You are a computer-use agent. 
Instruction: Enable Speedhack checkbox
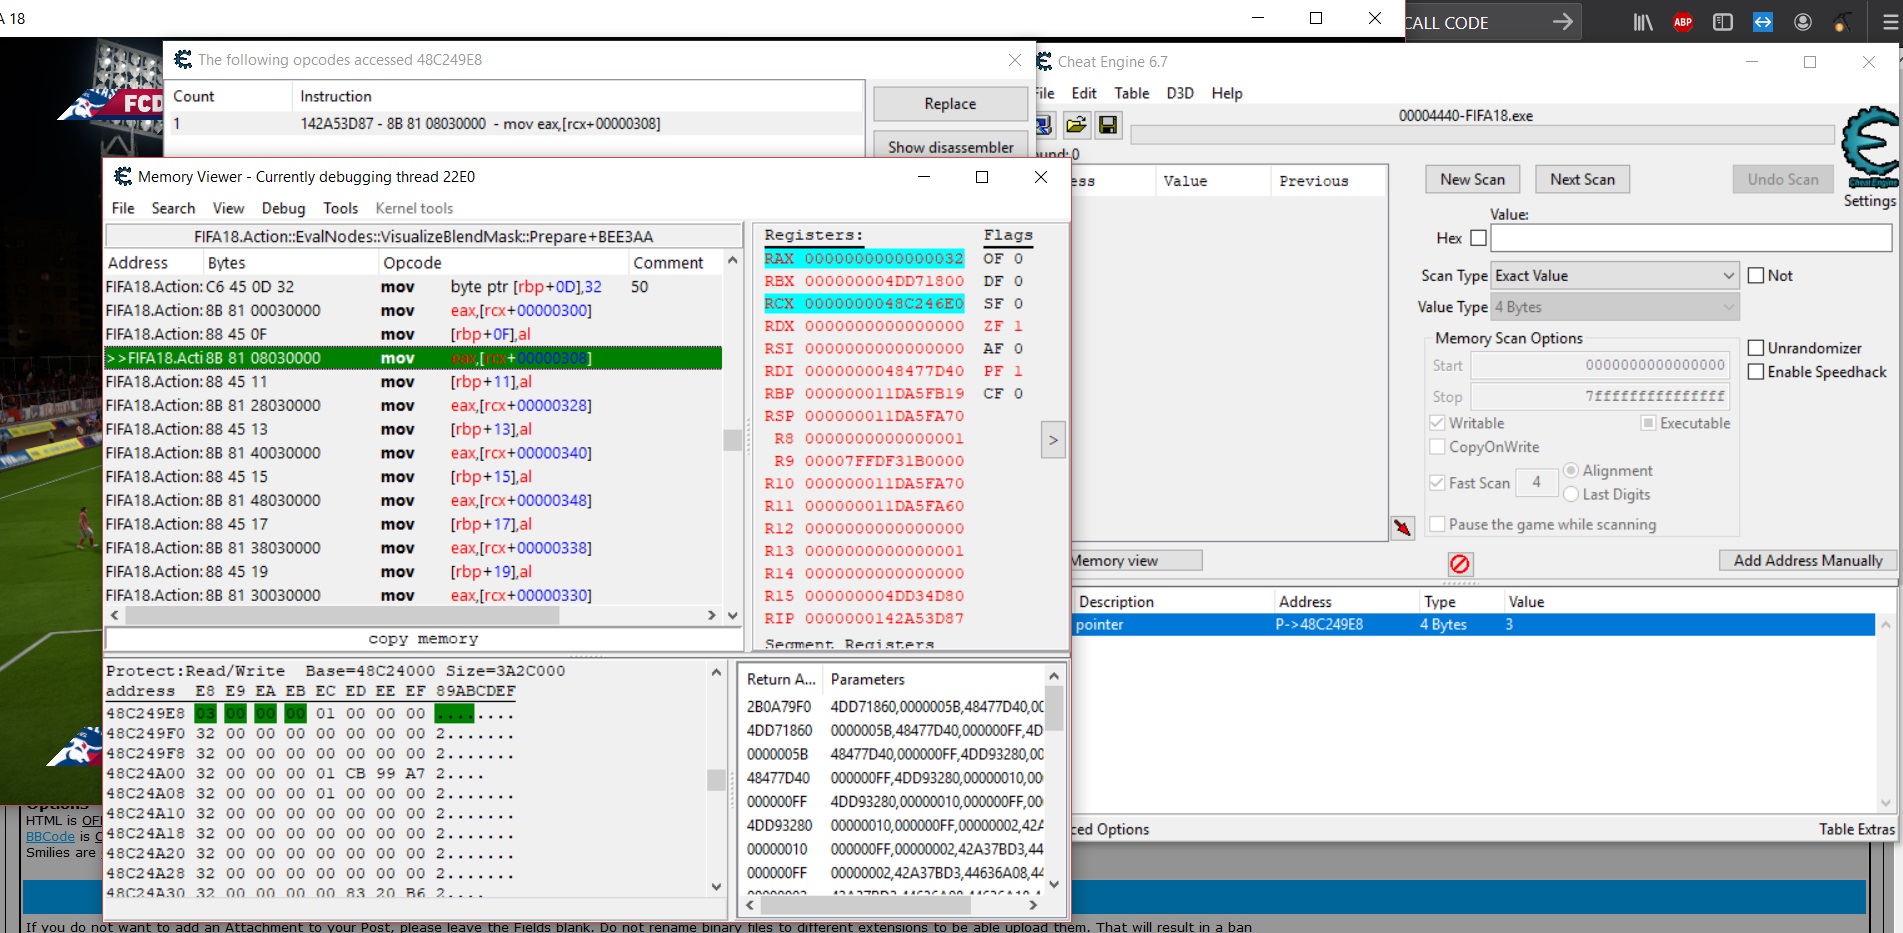pyautogui.click(x=1756, y=372)
